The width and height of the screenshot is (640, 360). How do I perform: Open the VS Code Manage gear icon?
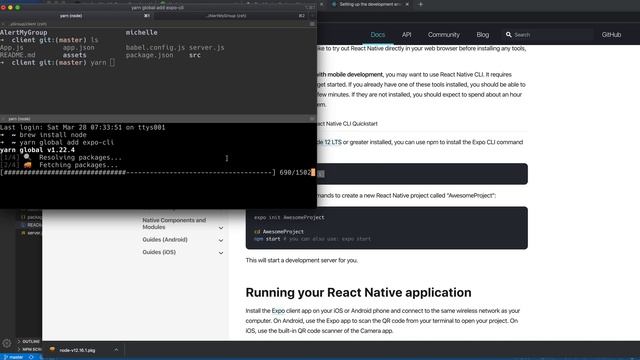tap(7, 344)
